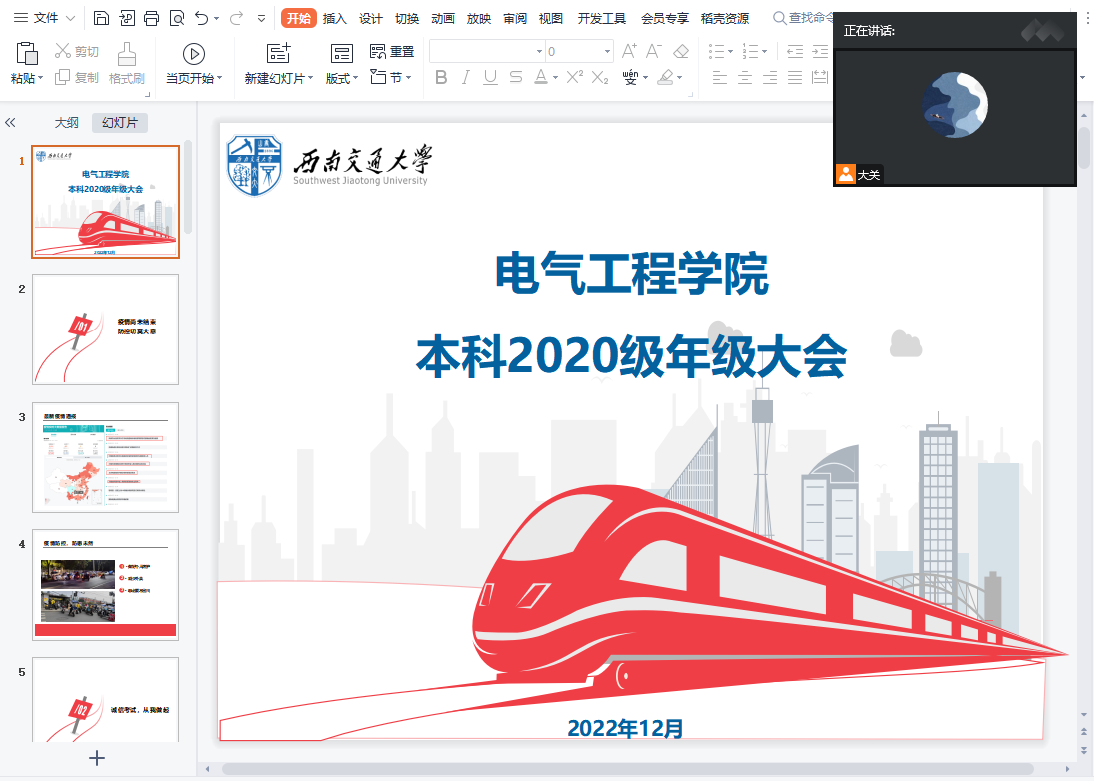Toggle bold formatting

(441, 77)
